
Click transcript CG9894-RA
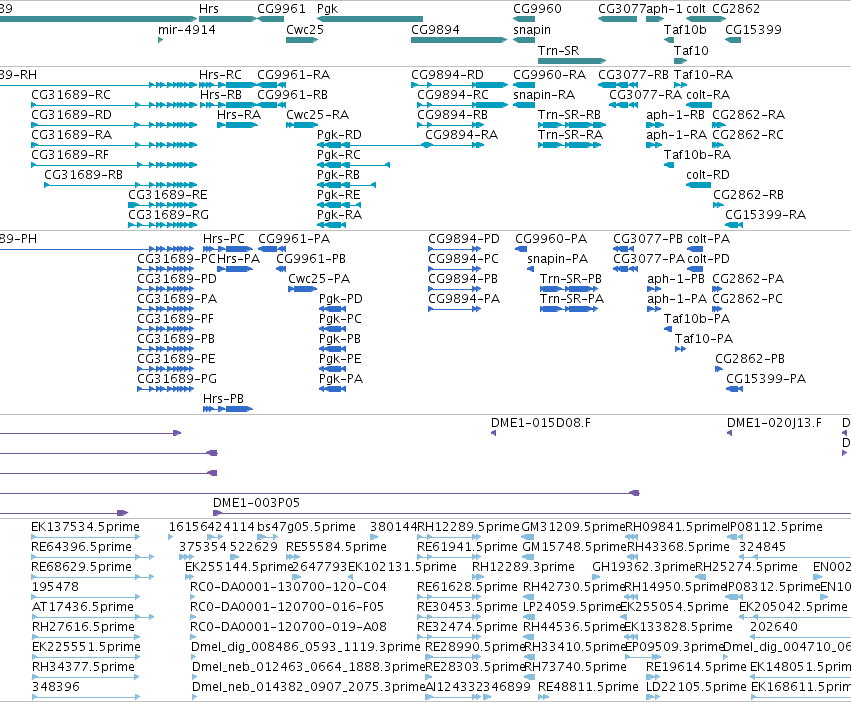(461, 135)
